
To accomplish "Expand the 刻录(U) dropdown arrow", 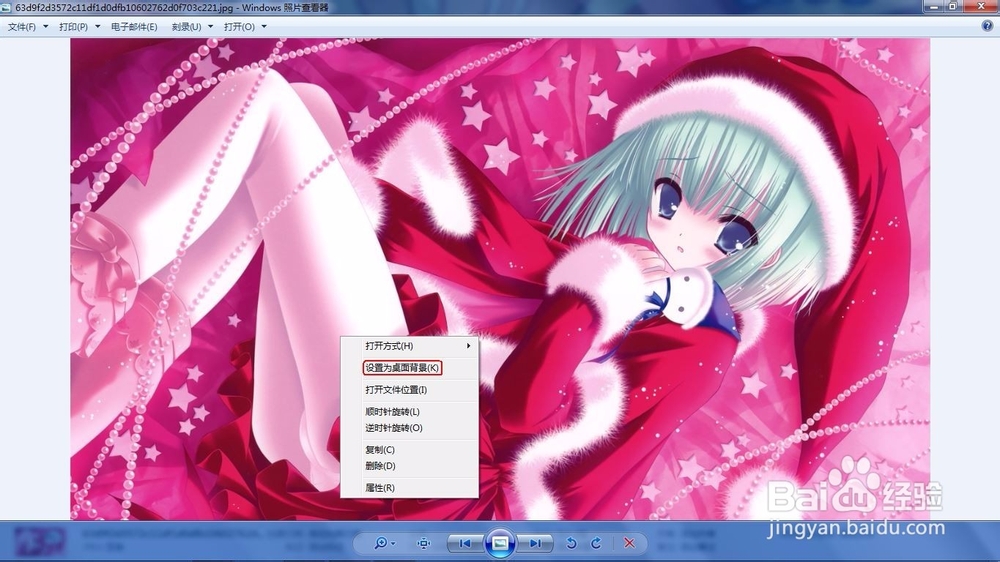I will point(210,27).
